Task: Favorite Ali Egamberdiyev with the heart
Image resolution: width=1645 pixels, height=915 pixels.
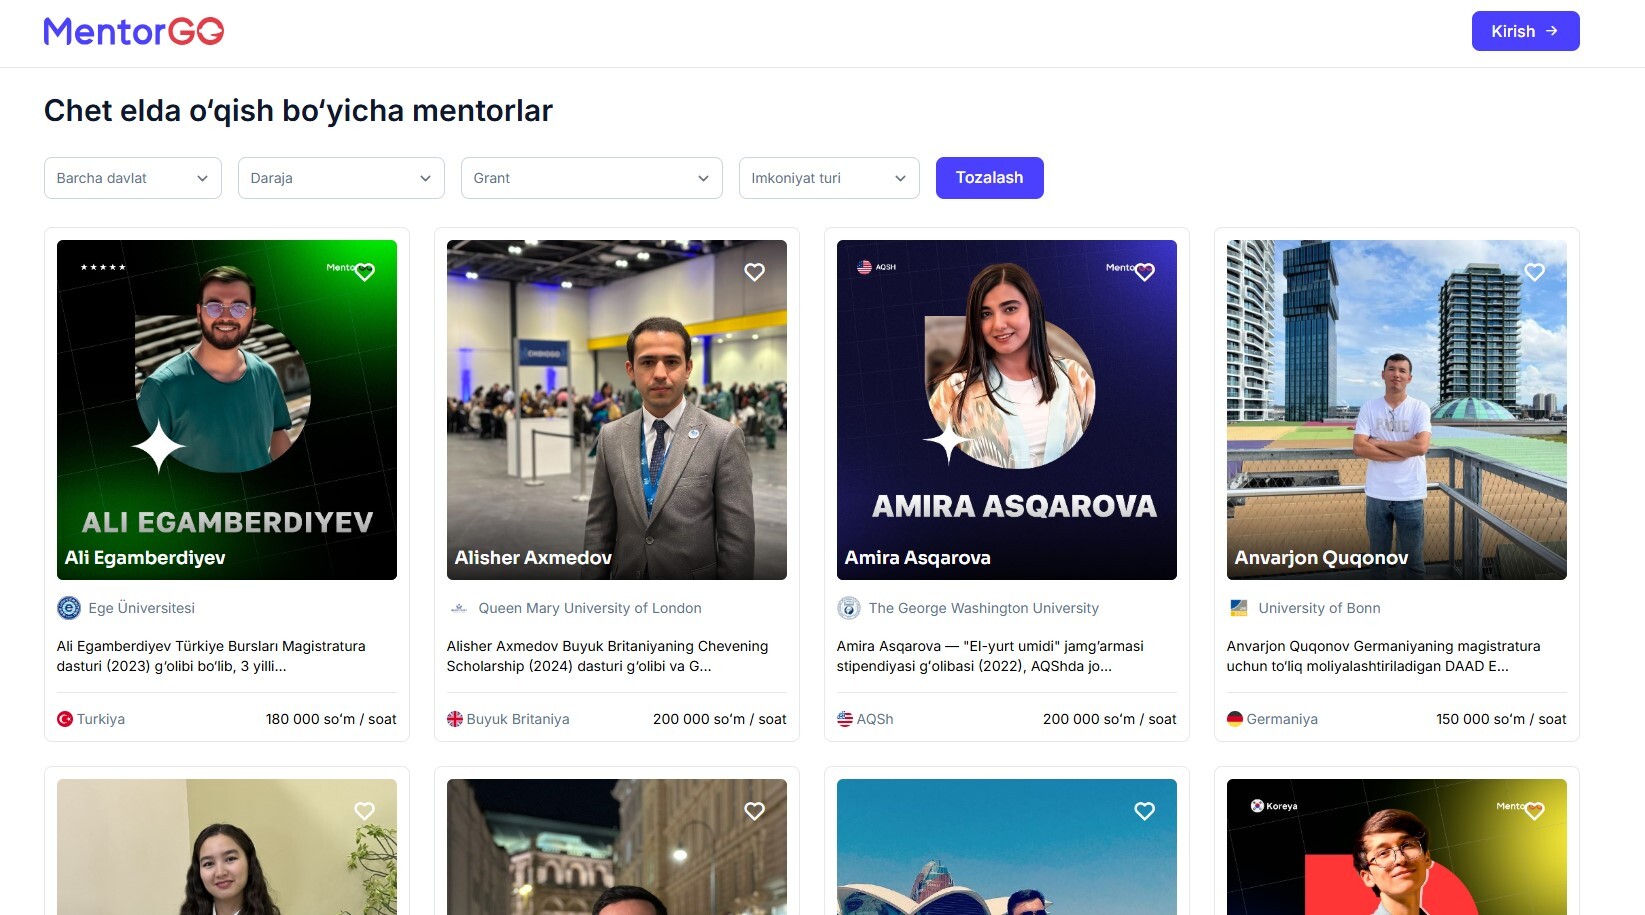Action: pos(365,272)
